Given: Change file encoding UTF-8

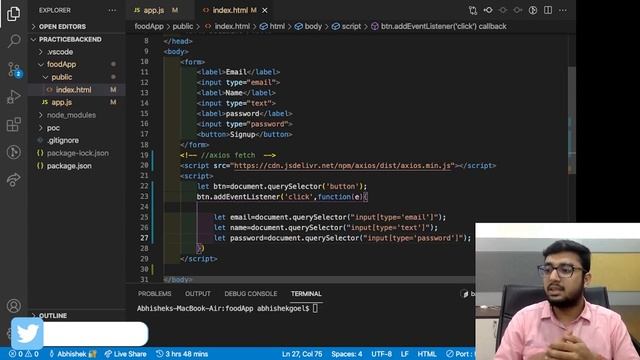Looking at the screenshot, I should point(381,354).
